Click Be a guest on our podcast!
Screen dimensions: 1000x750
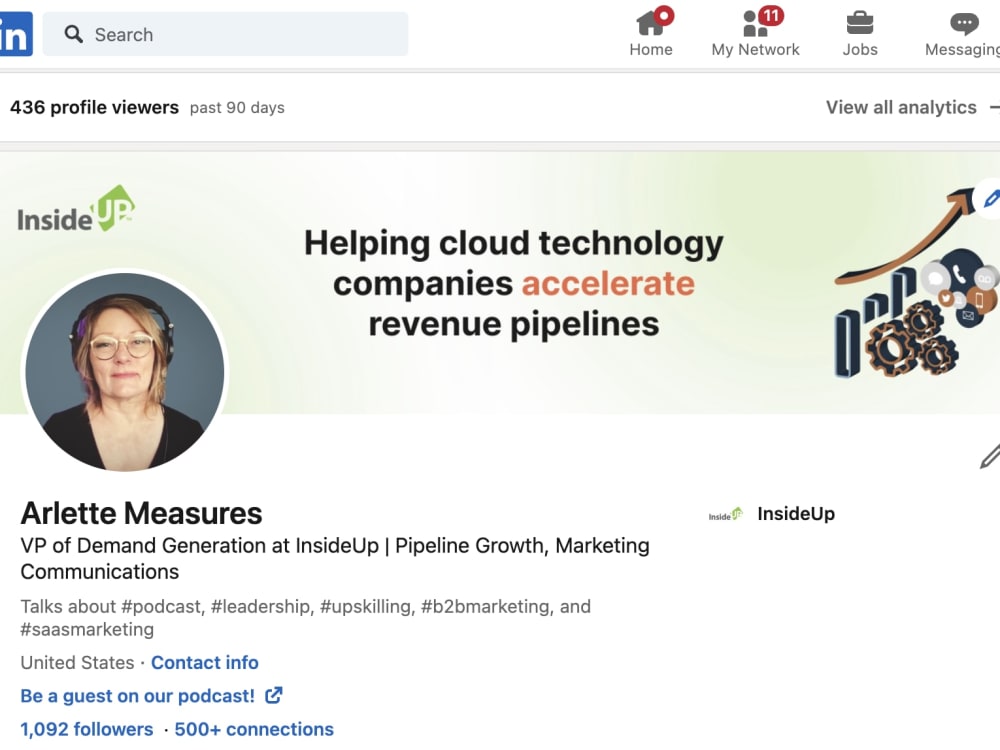point(135,695)
